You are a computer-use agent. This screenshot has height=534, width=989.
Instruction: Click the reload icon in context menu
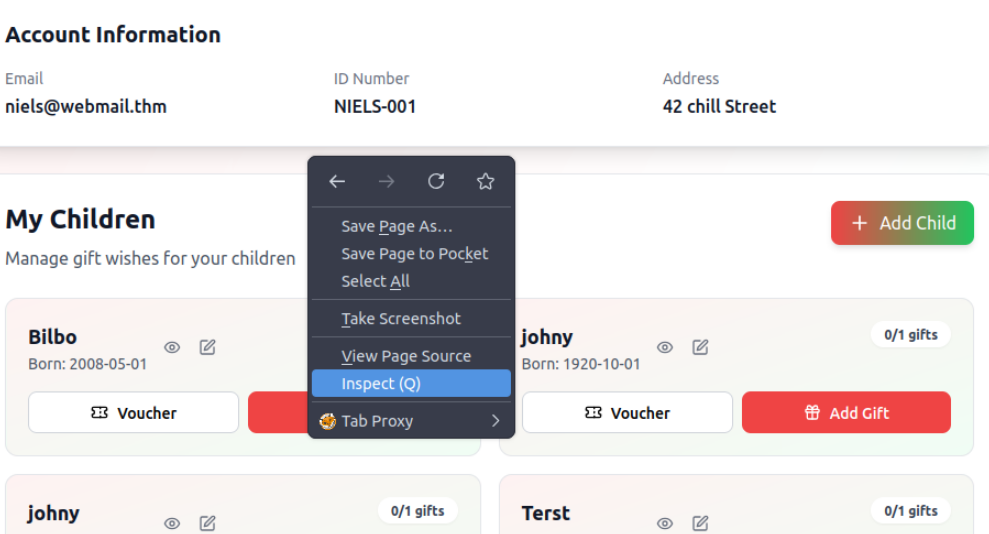click(x=436, y=181)
